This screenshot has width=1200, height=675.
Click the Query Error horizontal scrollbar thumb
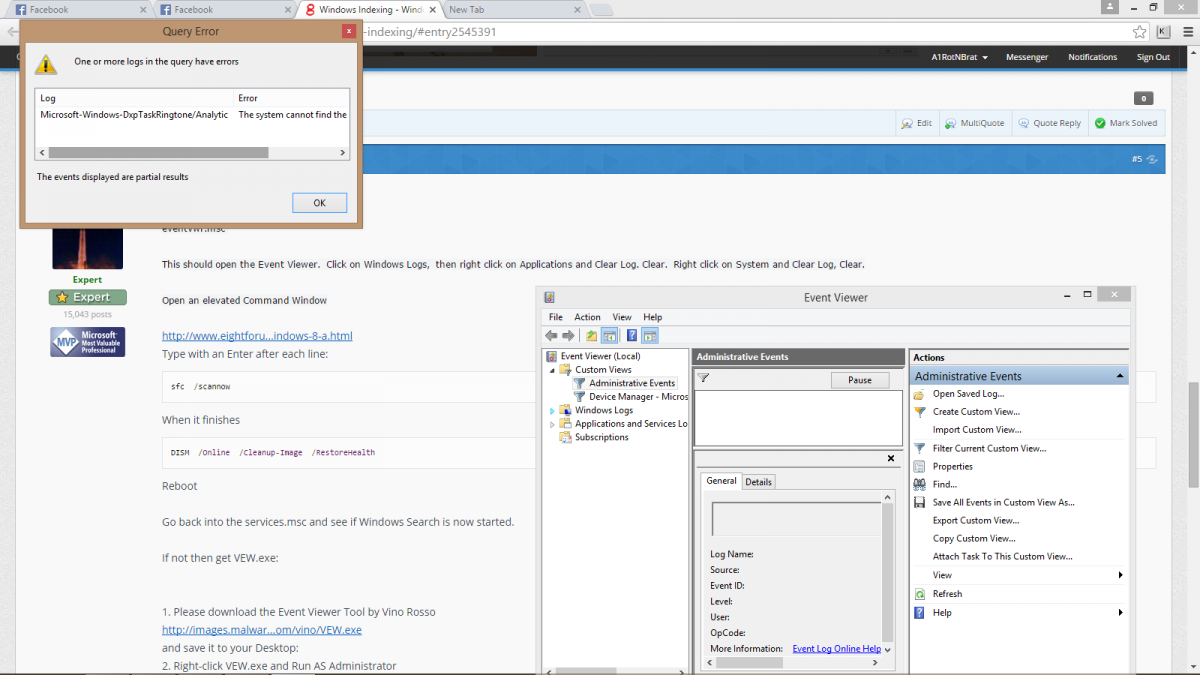click(158, 153)
